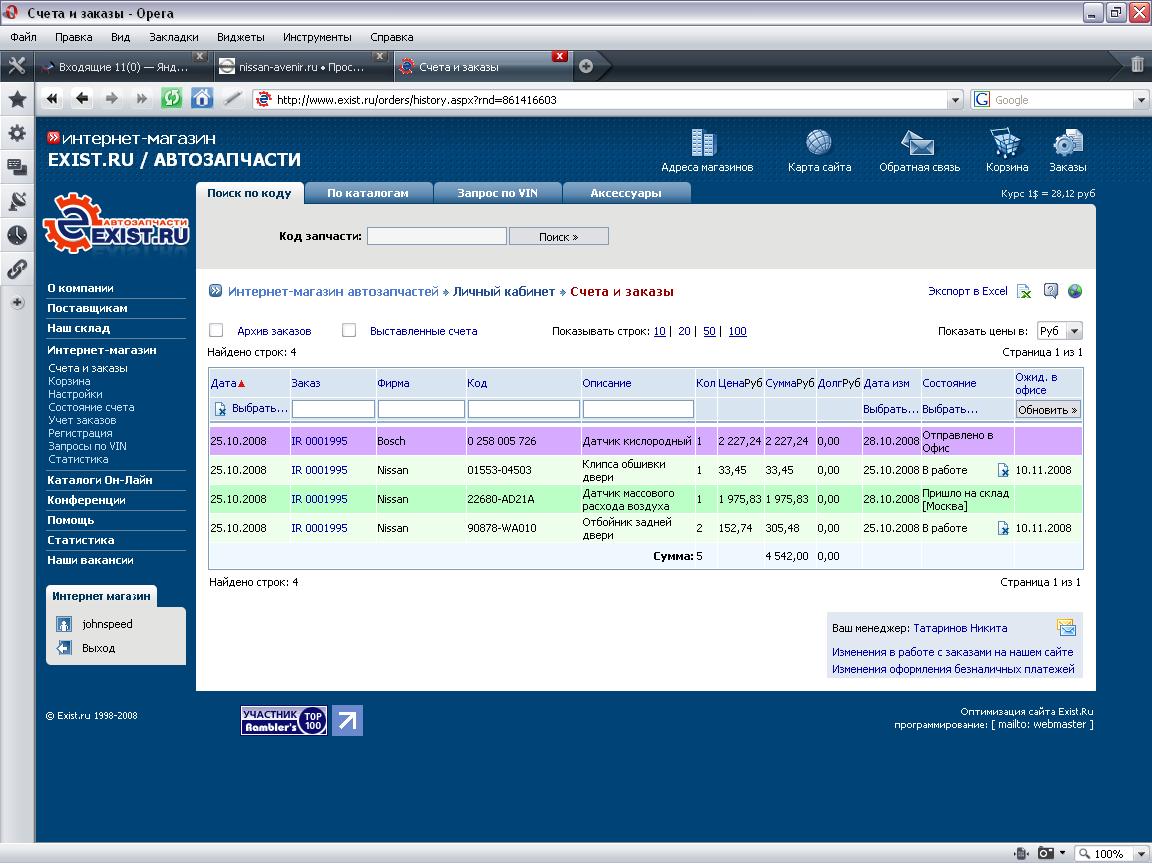Switch to По каталогам tab
The image size is (1152, 864).
[367, 192]
